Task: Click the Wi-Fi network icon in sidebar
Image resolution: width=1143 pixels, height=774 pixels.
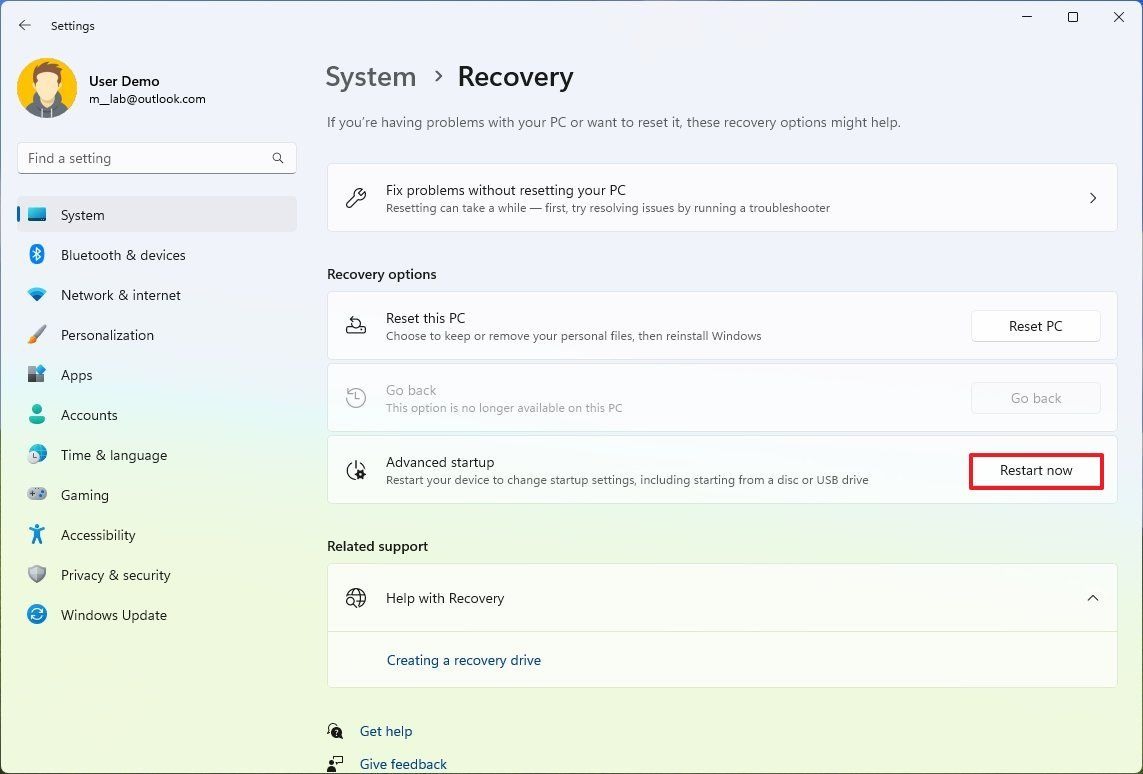Action: coord(36,294)
